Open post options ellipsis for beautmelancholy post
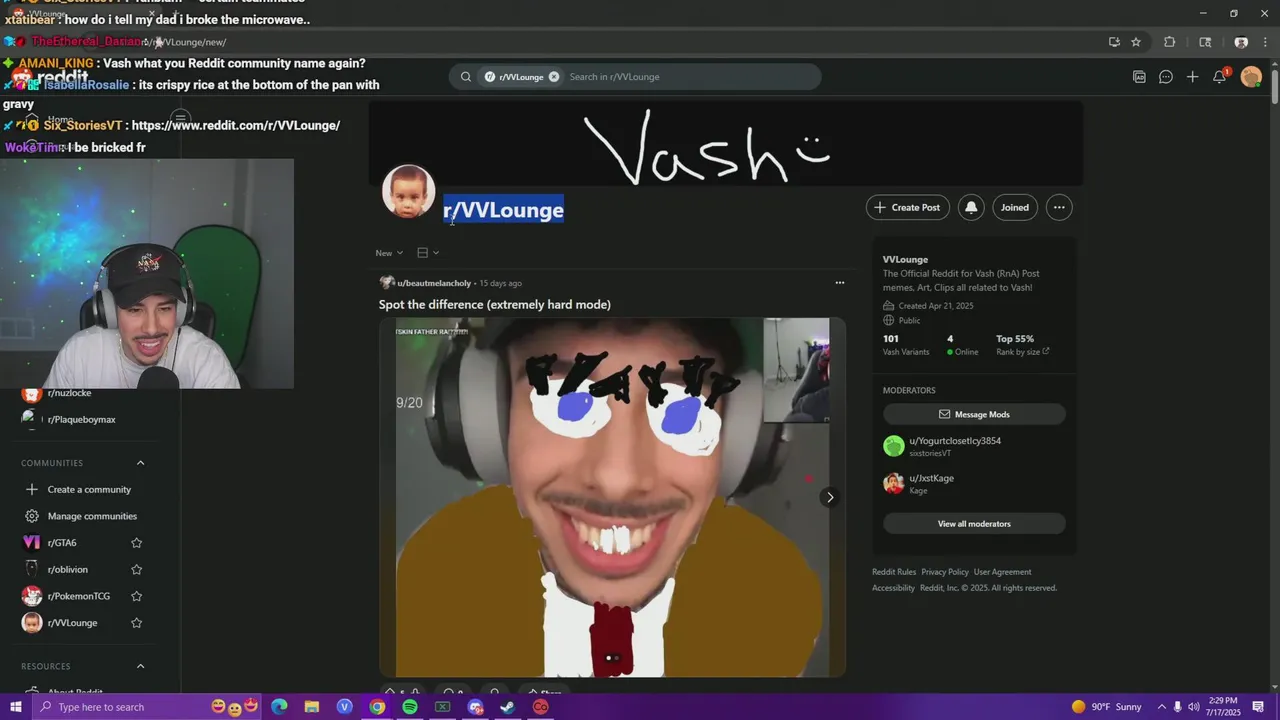The height and width of the screenshot is (720, 1280). 839,283
